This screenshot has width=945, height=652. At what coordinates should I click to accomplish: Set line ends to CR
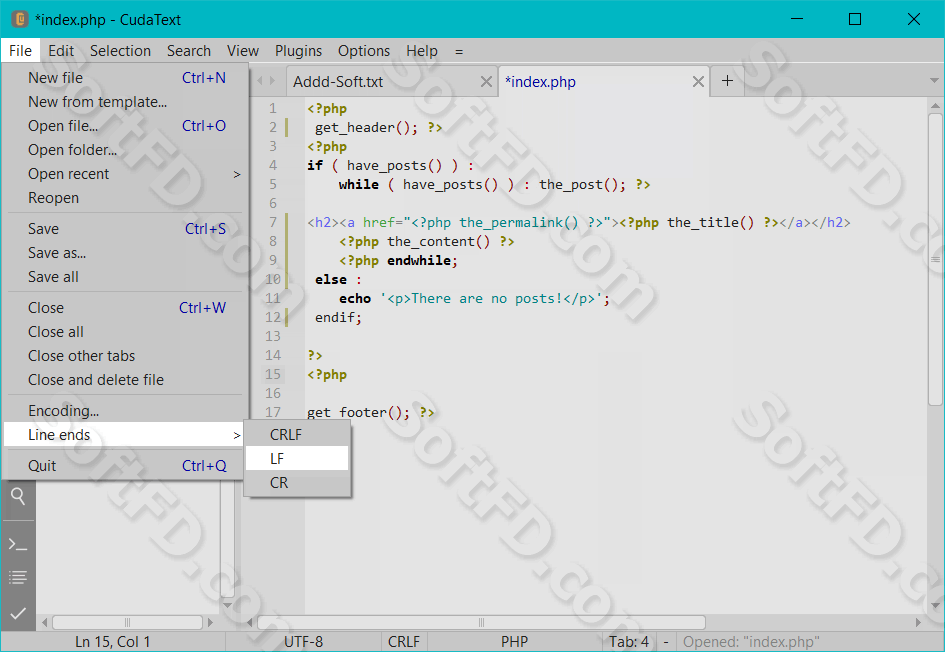[x=297, y=483]
